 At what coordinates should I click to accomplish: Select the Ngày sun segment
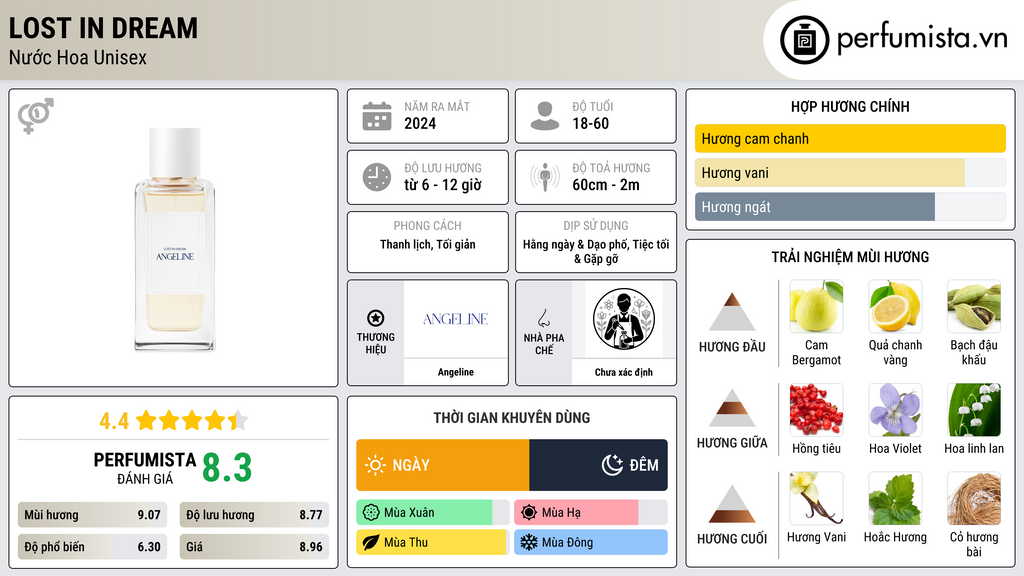coord(443,465)
